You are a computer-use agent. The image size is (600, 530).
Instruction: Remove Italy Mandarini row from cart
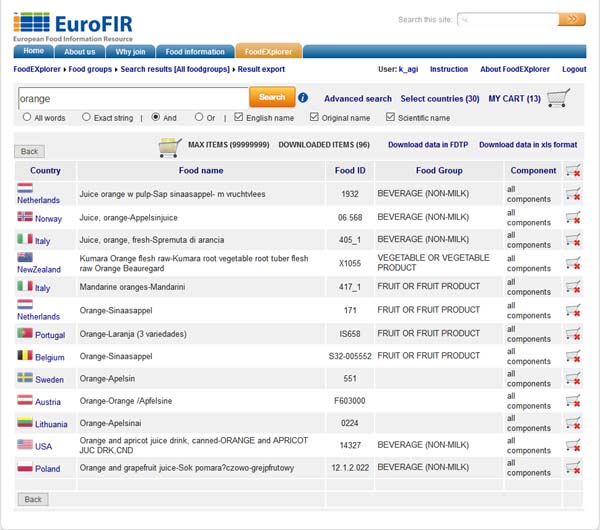573,287
